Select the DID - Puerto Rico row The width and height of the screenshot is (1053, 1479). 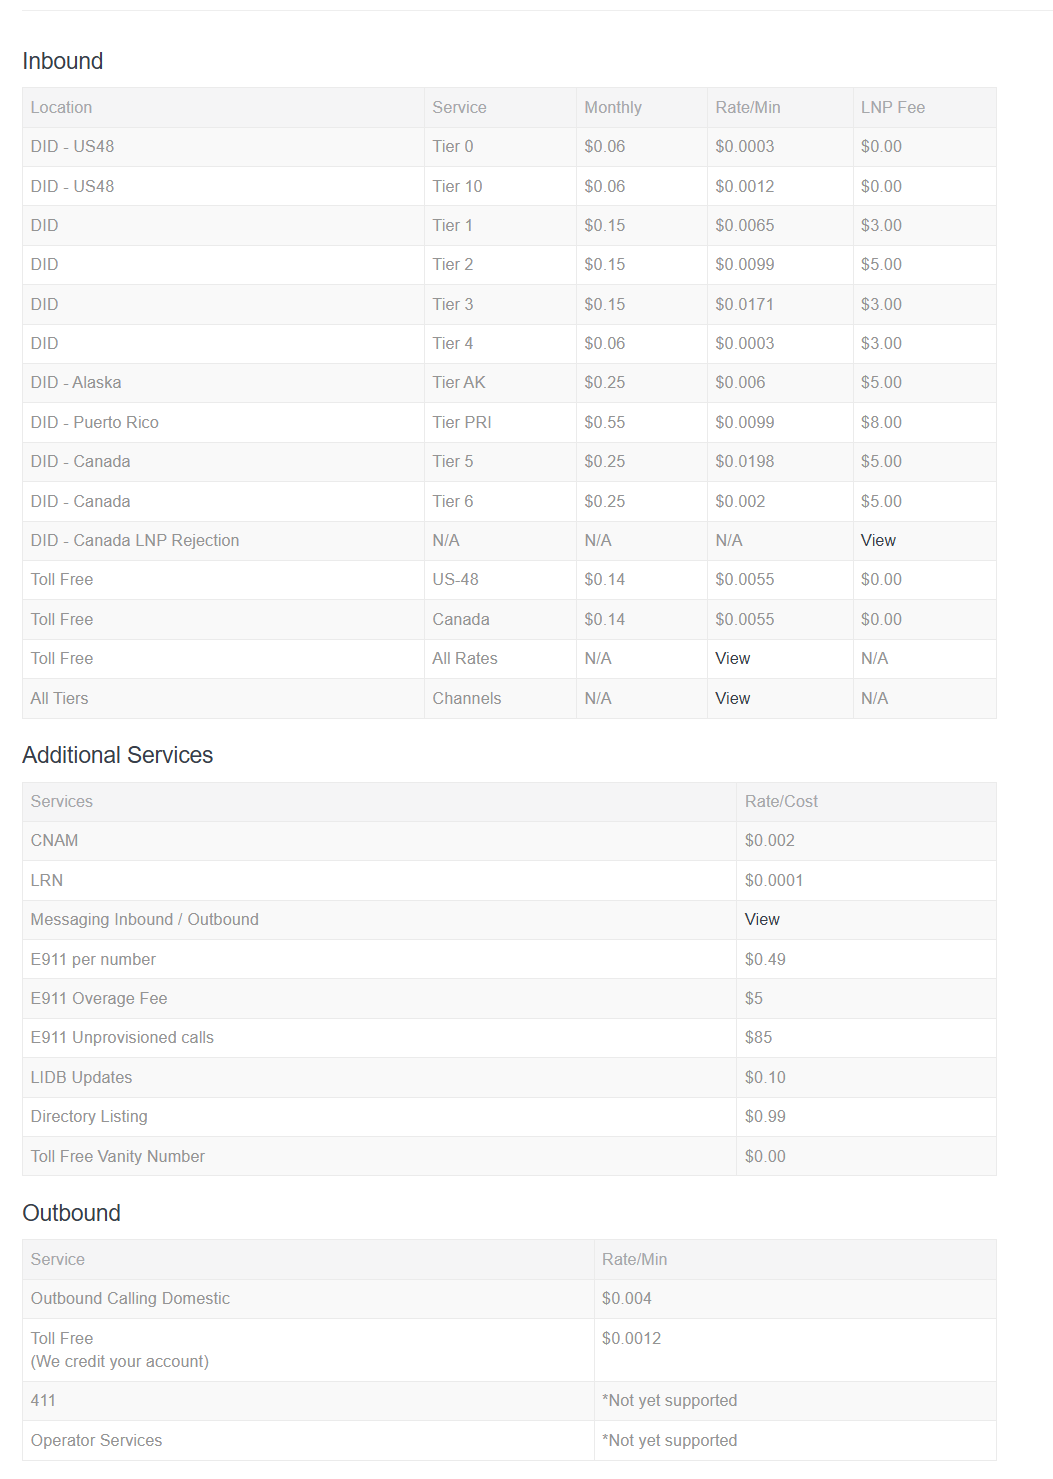tap(509, 422)
